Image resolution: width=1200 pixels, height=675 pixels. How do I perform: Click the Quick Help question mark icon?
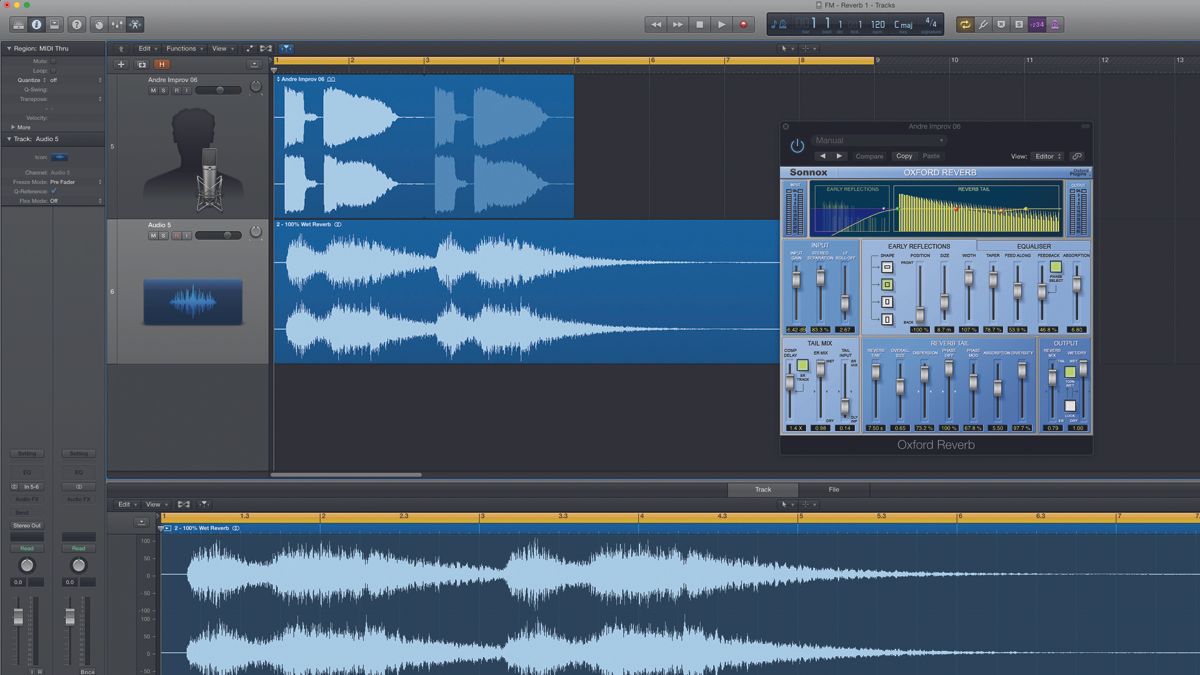pos(77,24)
